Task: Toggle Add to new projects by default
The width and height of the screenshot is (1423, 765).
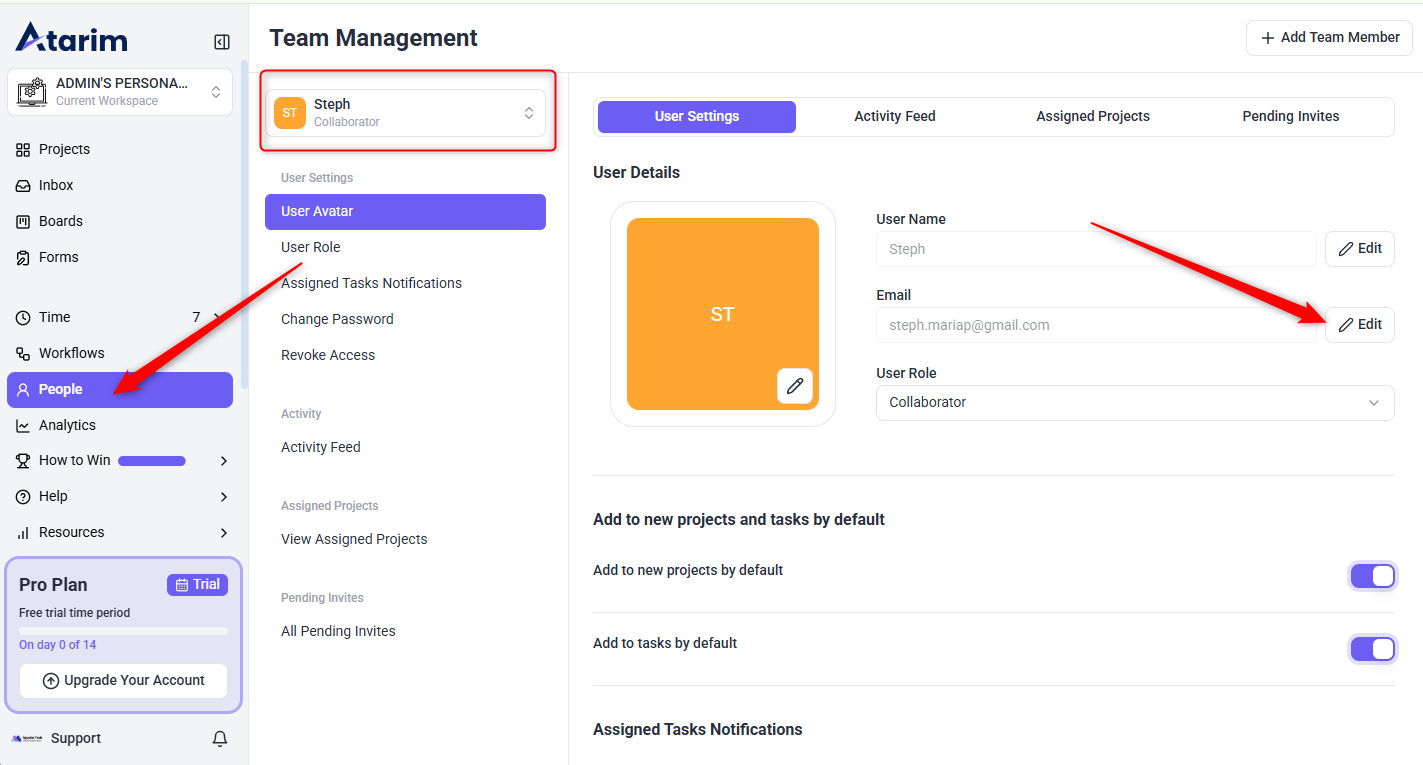Action: 1372,576
